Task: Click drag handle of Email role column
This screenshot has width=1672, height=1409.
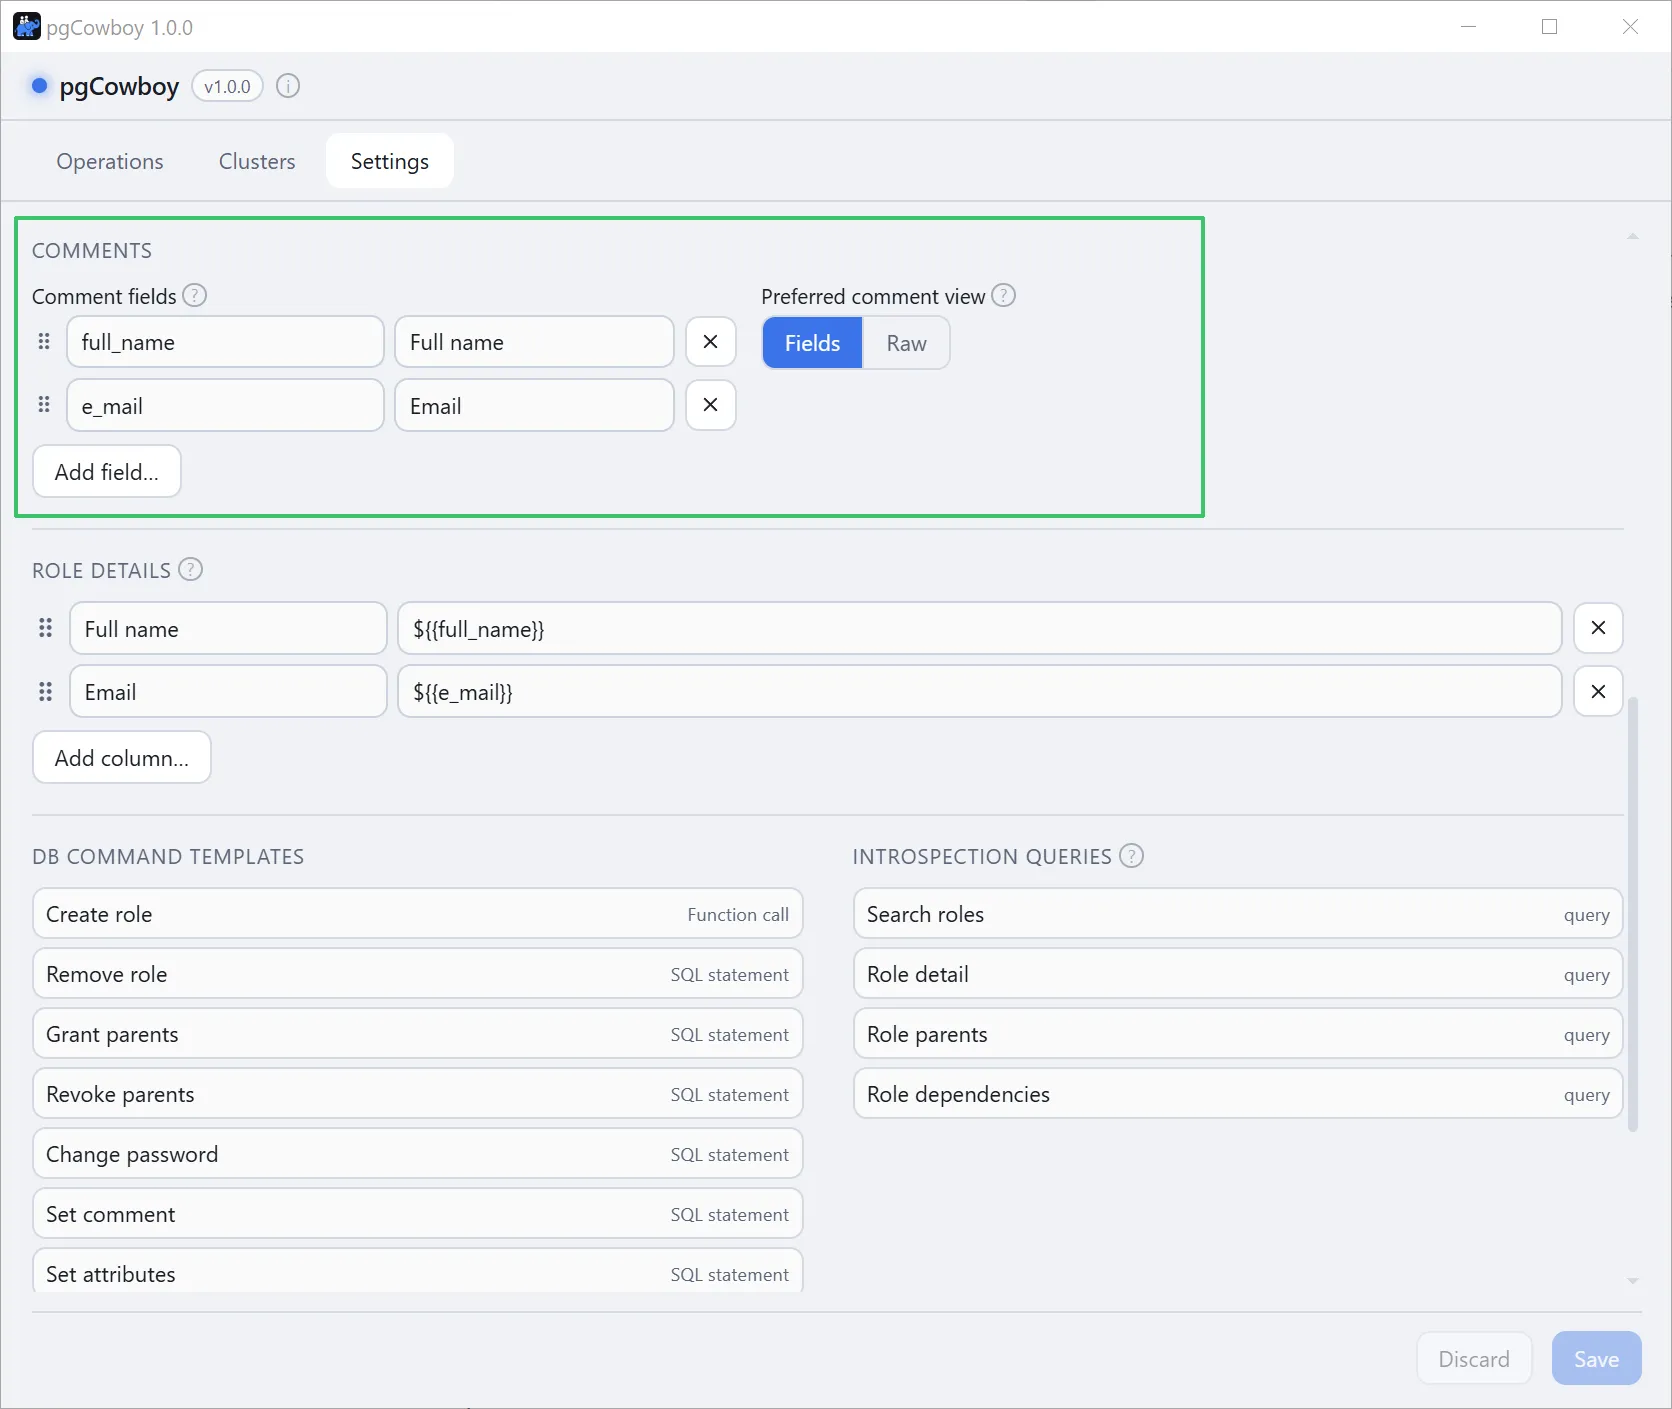Action: 45,692
